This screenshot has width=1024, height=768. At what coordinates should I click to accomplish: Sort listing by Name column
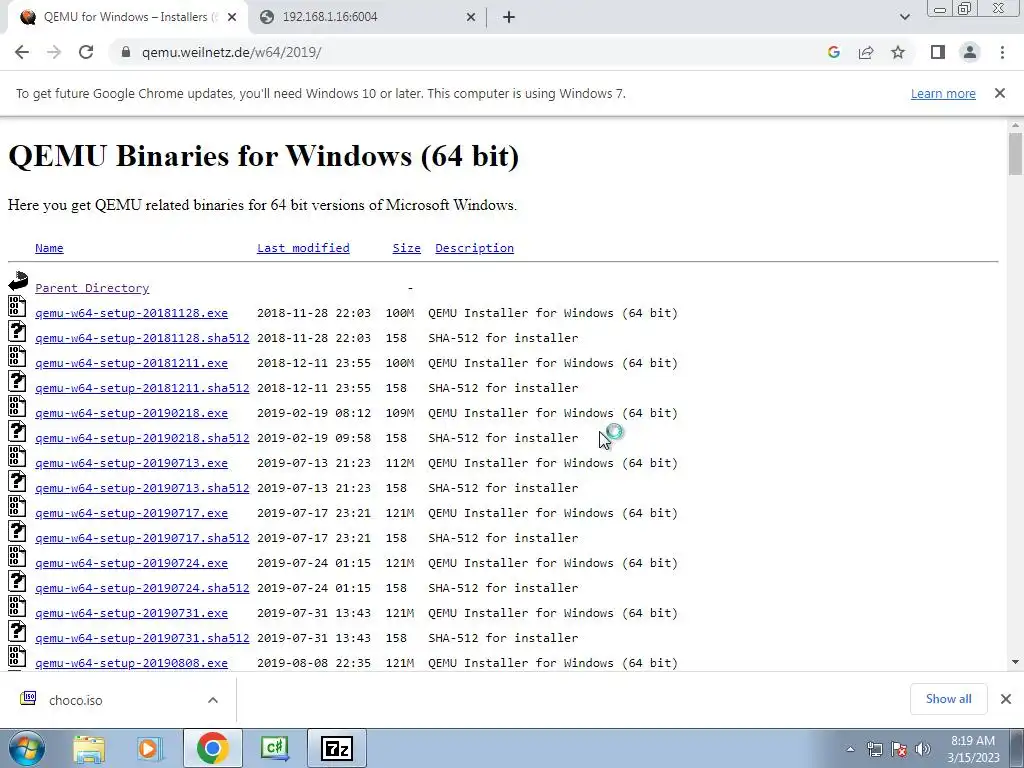click(49, 248)
